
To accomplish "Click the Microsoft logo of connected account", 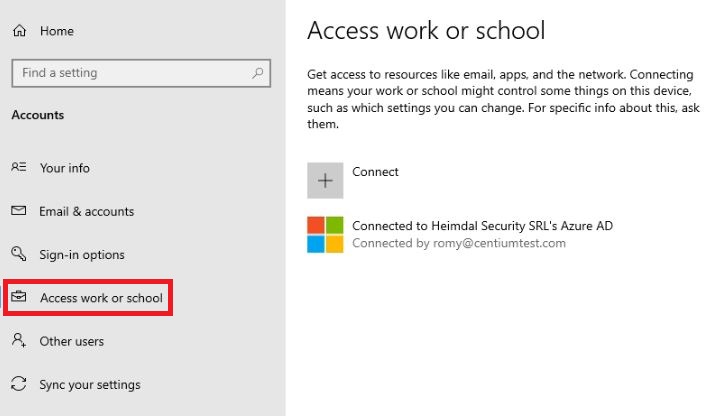I will (325, 234).
